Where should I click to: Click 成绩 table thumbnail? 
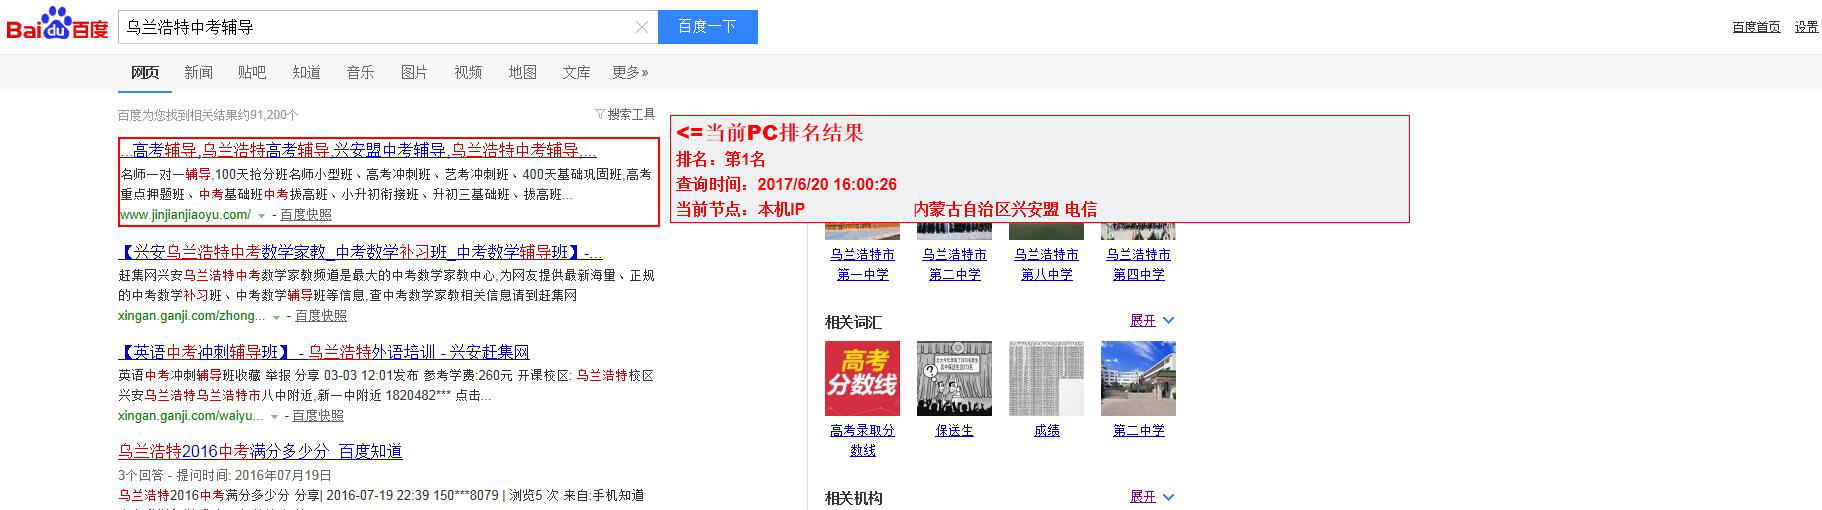1046,378
